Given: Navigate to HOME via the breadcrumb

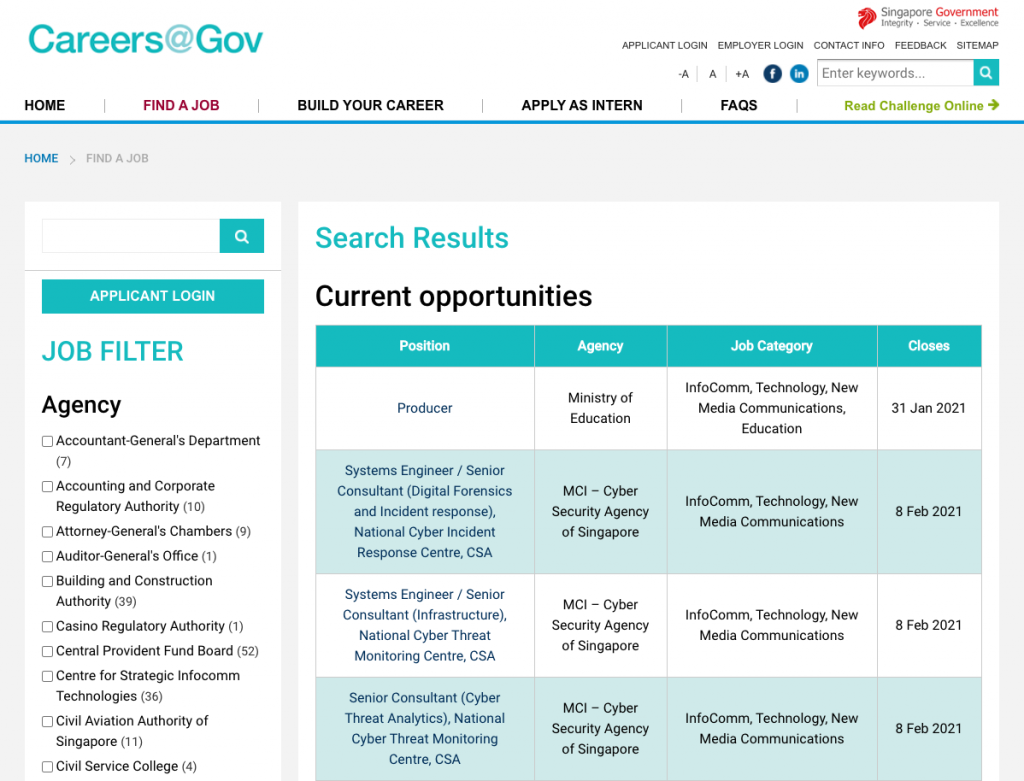Looking at the screenshot, I should coord(41,158).
